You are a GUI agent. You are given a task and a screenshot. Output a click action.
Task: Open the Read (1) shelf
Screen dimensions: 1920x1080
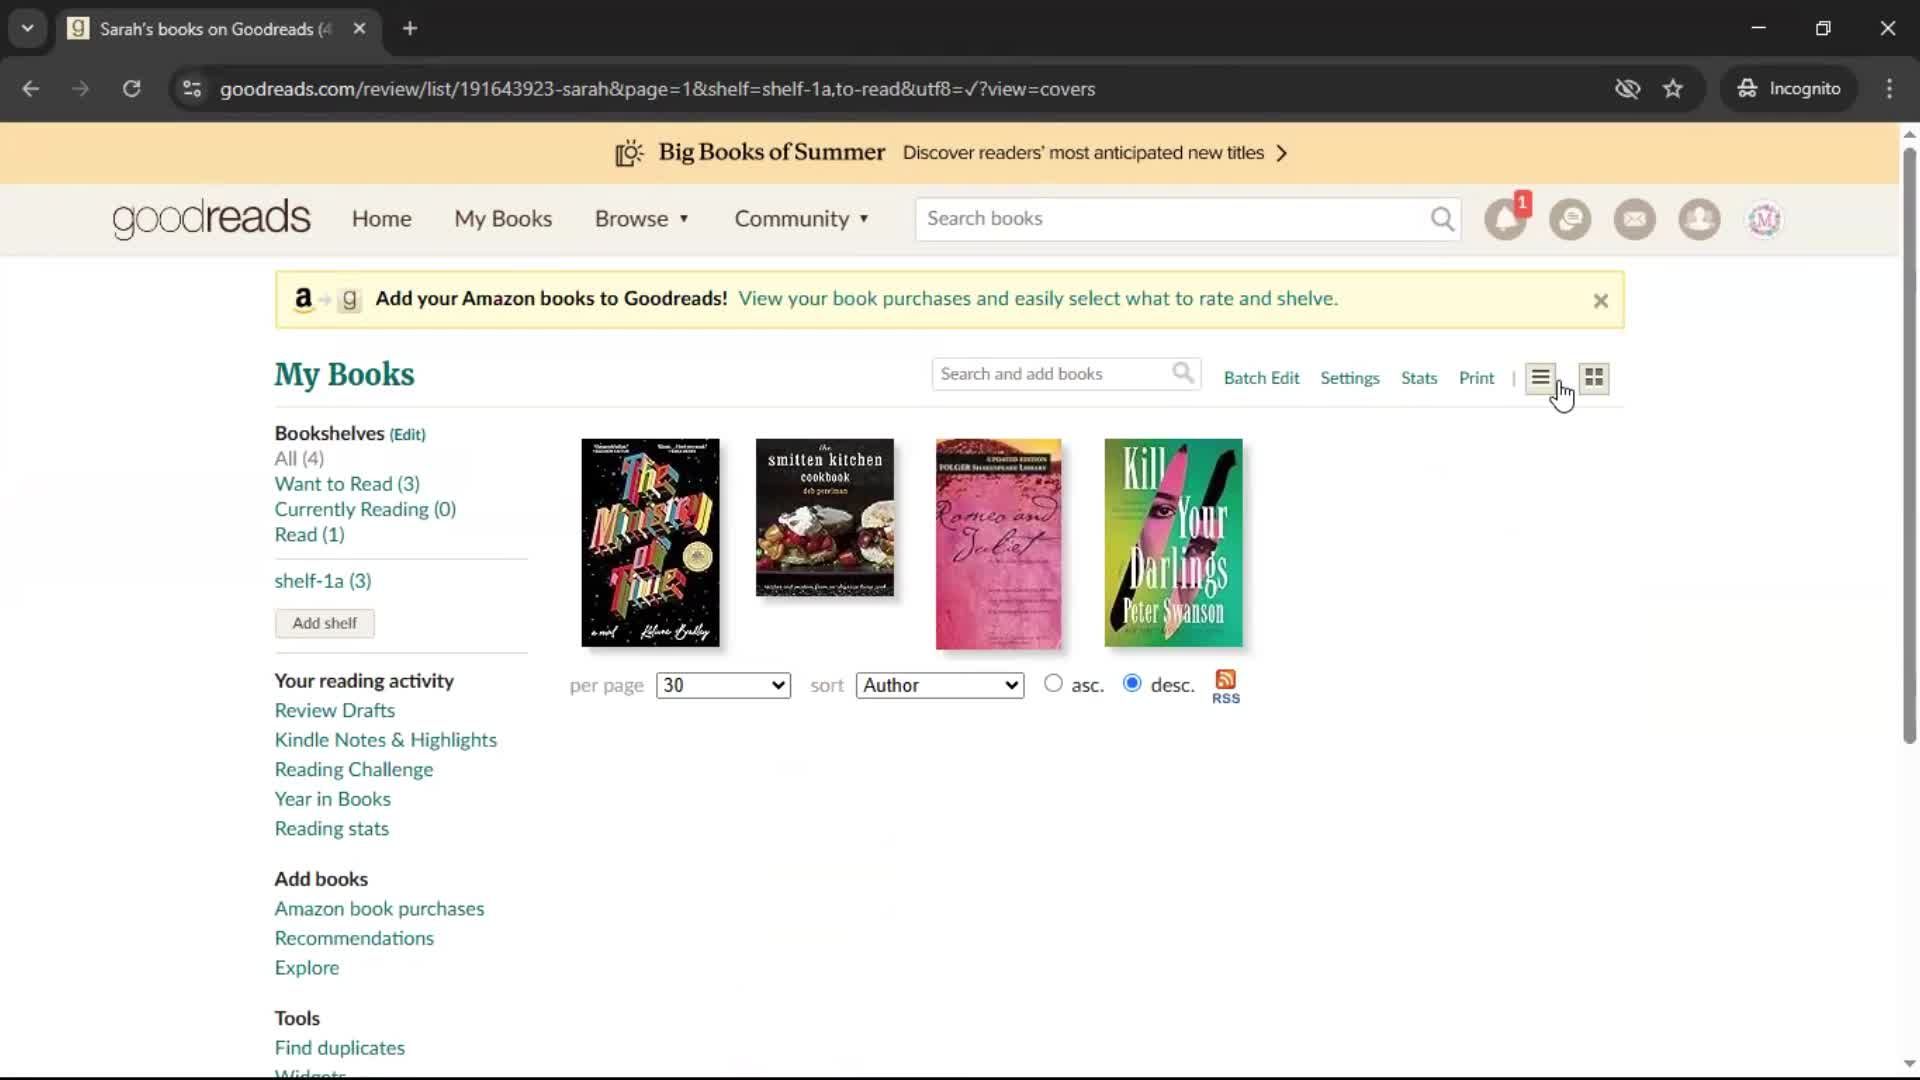tap(309, 535)
